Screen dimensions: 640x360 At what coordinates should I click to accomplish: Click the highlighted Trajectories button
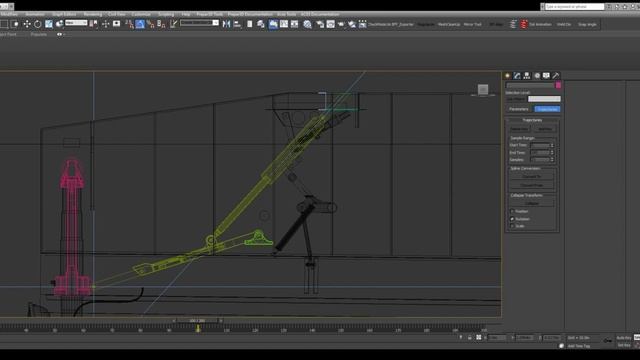tap(547, 109)
